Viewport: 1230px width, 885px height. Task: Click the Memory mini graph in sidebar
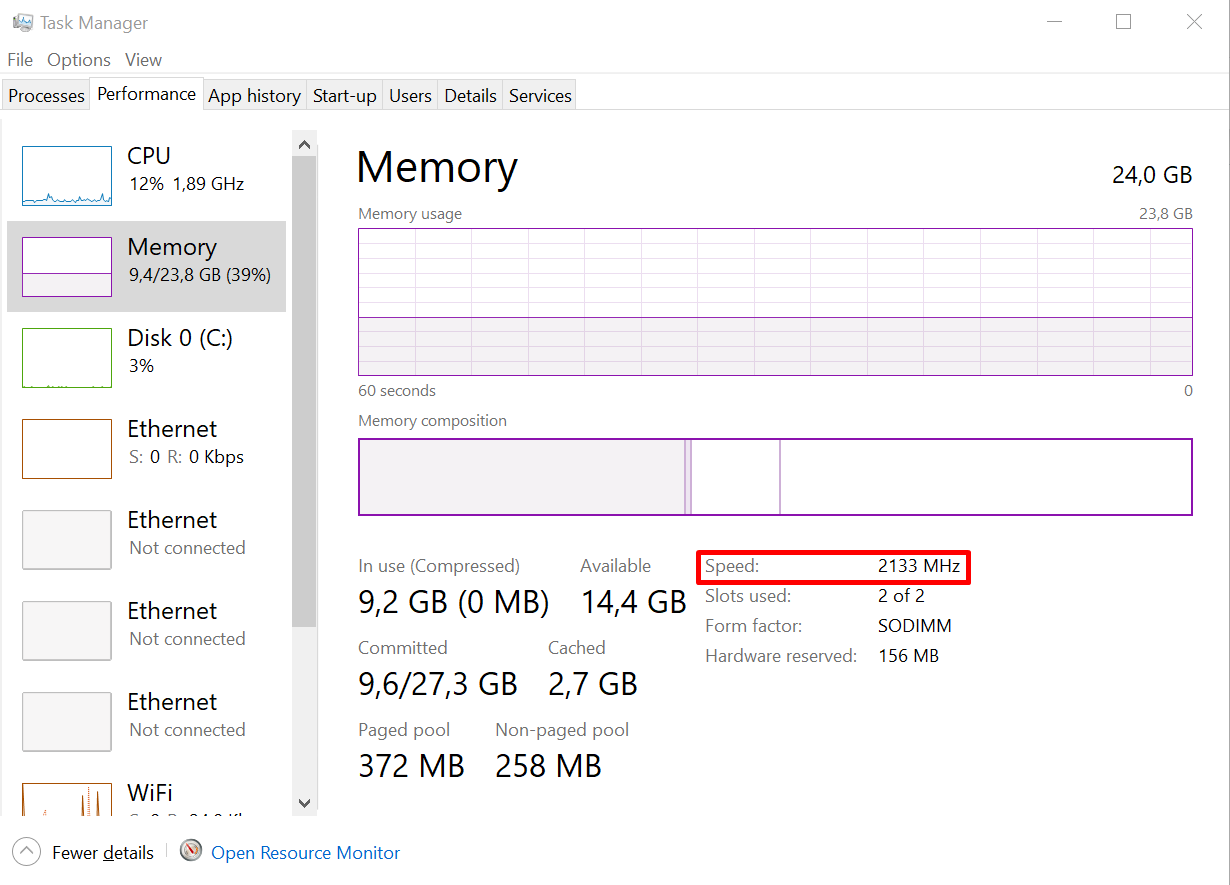(67, 267)
